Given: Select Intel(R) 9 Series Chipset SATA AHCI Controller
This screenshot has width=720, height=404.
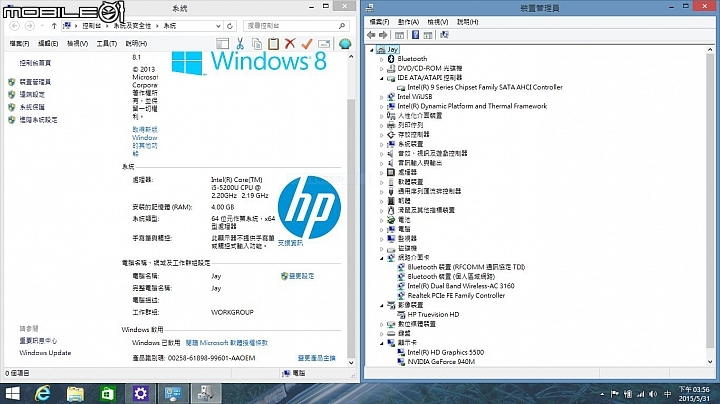Looking at the screenshot, I should [485, 87].
